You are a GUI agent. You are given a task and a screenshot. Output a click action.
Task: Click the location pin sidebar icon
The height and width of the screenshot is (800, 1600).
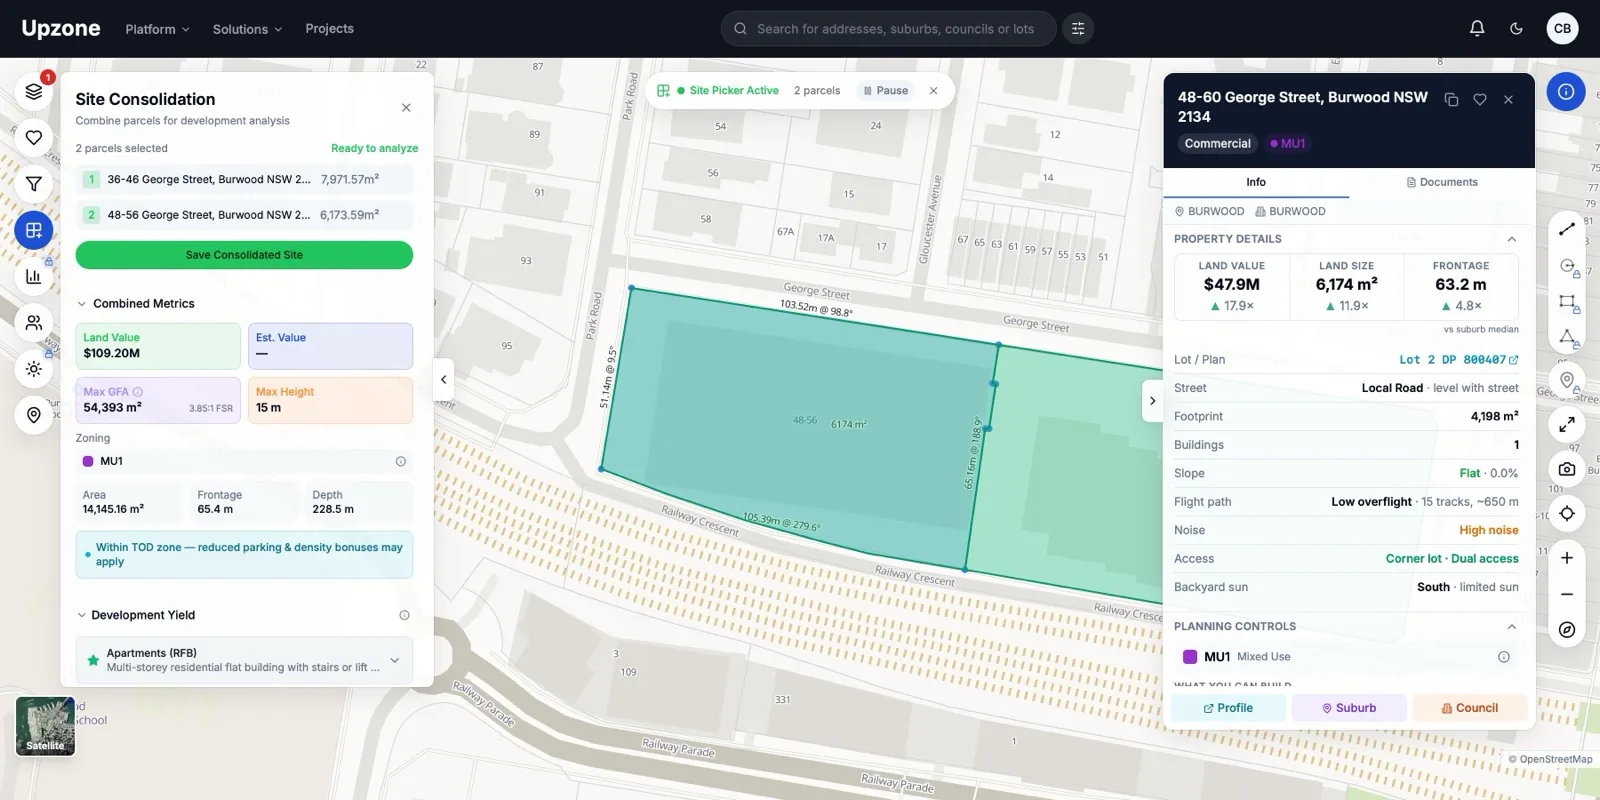(34, 415)
